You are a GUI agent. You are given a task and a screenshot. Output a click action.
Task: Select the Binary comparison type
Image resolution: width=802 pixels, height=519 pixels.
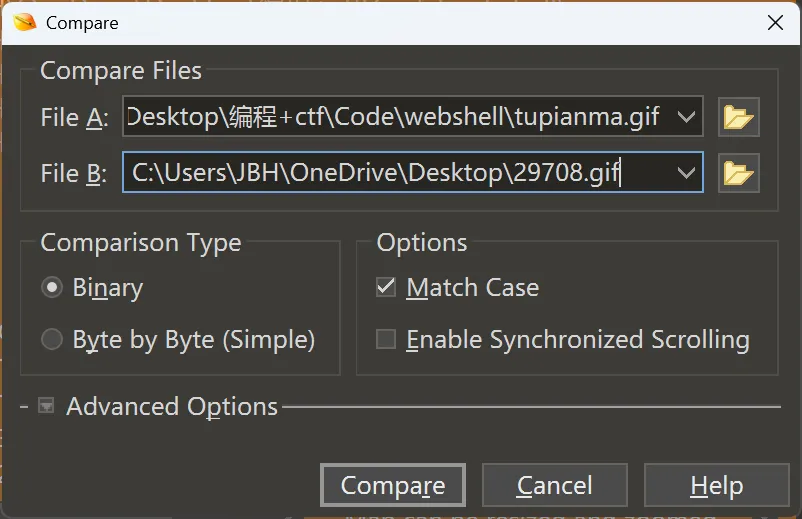tap(52, 288)
